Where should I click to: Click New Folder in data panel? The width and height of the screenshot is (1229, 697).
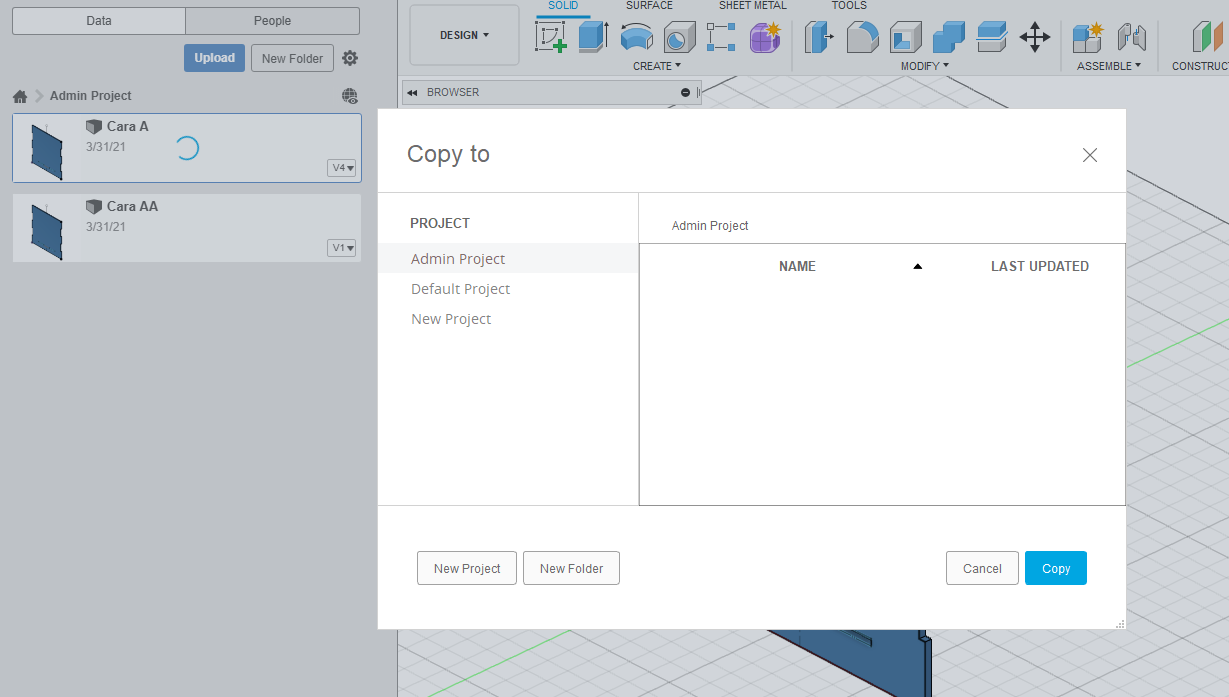point(292,58)
